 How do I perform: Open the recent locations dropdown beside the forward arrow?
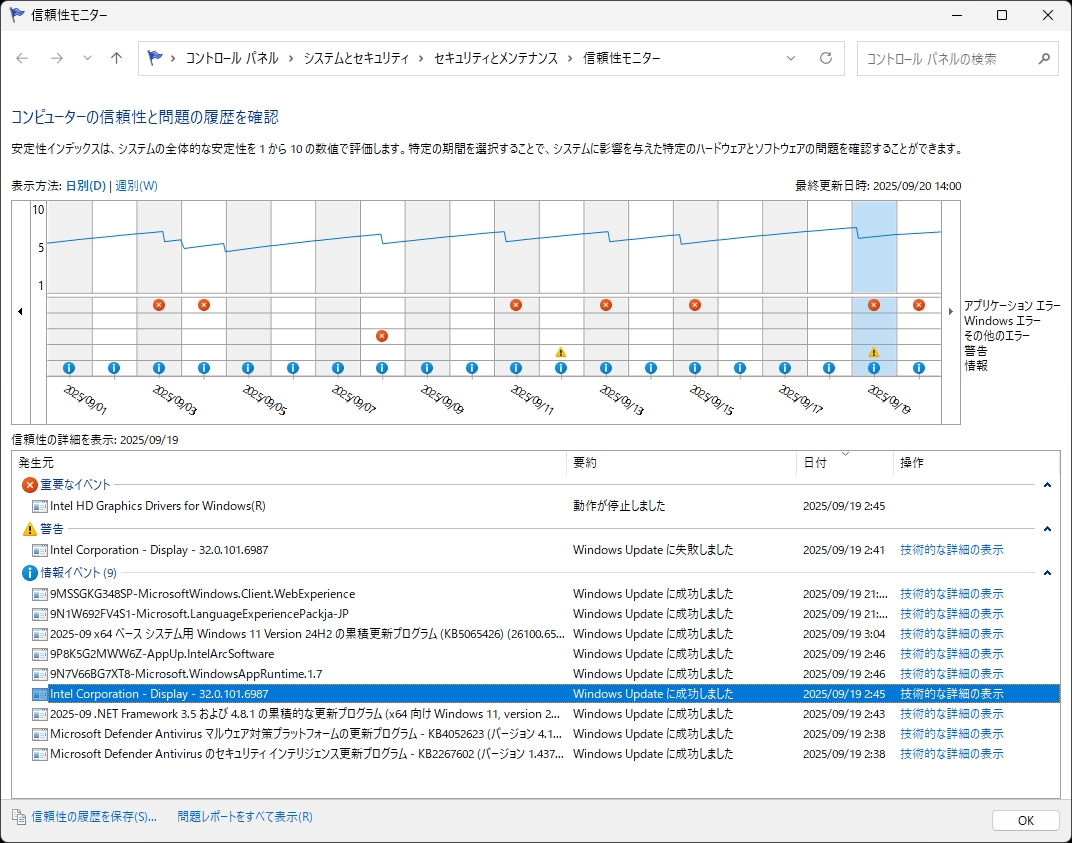tap(87, 58)
